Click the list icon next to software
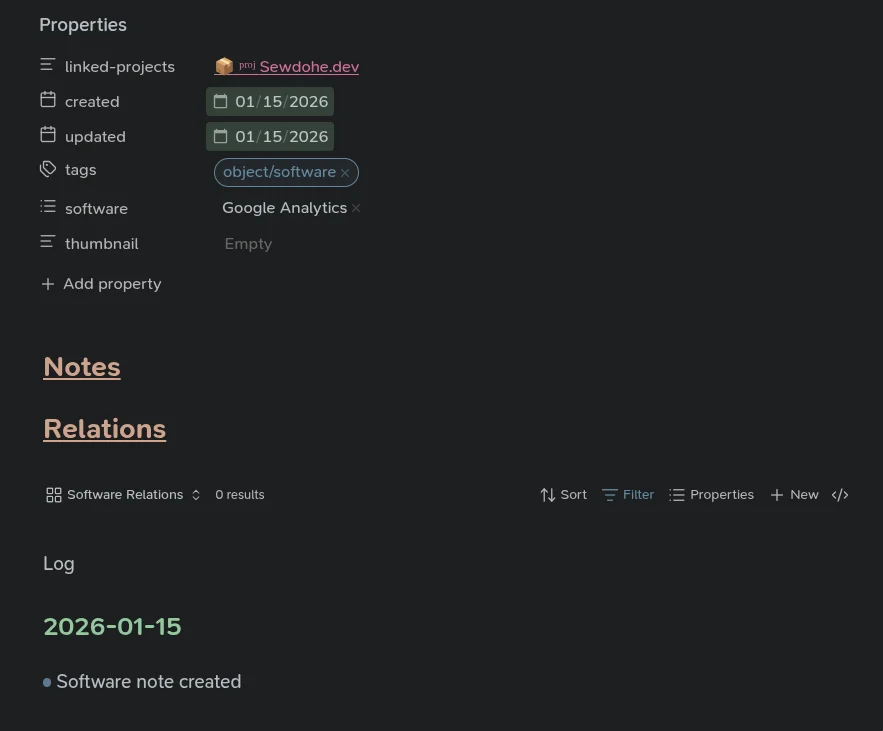The width and height of the screenshot is (883, 731). click(47, 206)
